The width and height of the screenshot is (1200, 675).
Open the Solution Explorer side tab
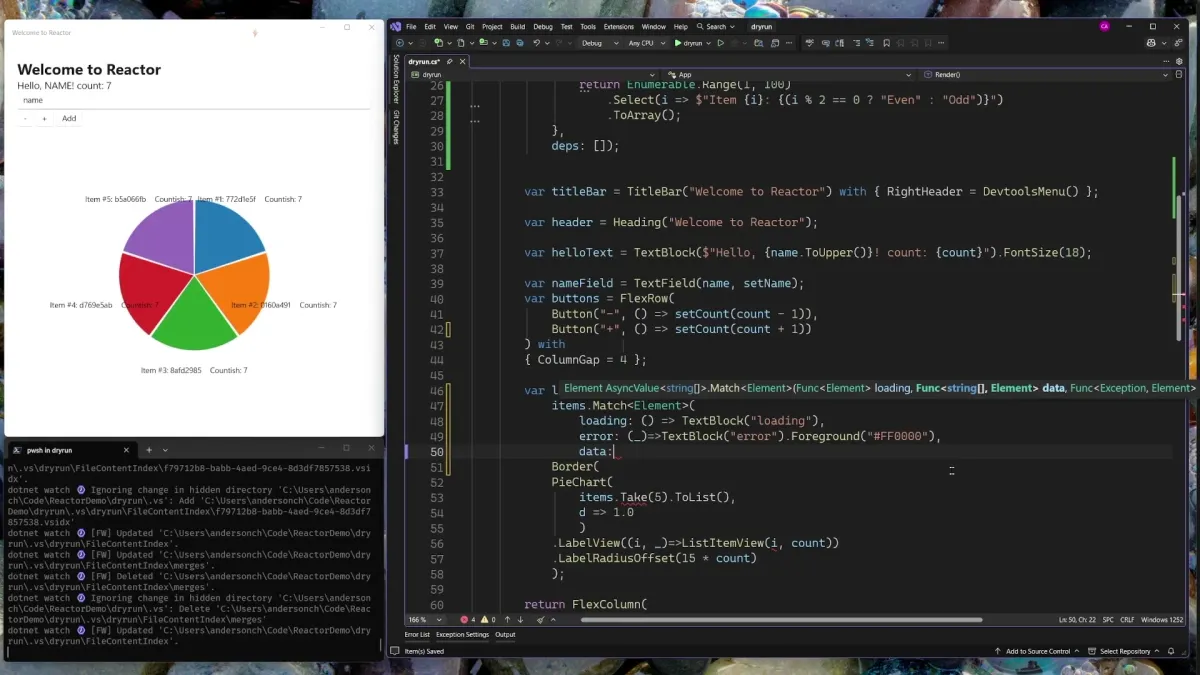(x=395, y=79)
